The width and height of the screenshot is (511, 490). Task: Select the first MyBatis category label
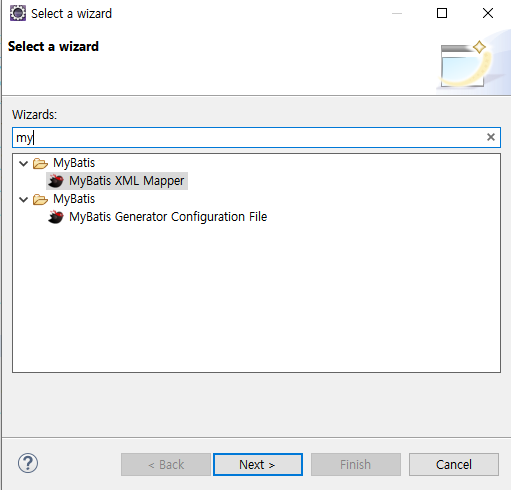(74, 163)
